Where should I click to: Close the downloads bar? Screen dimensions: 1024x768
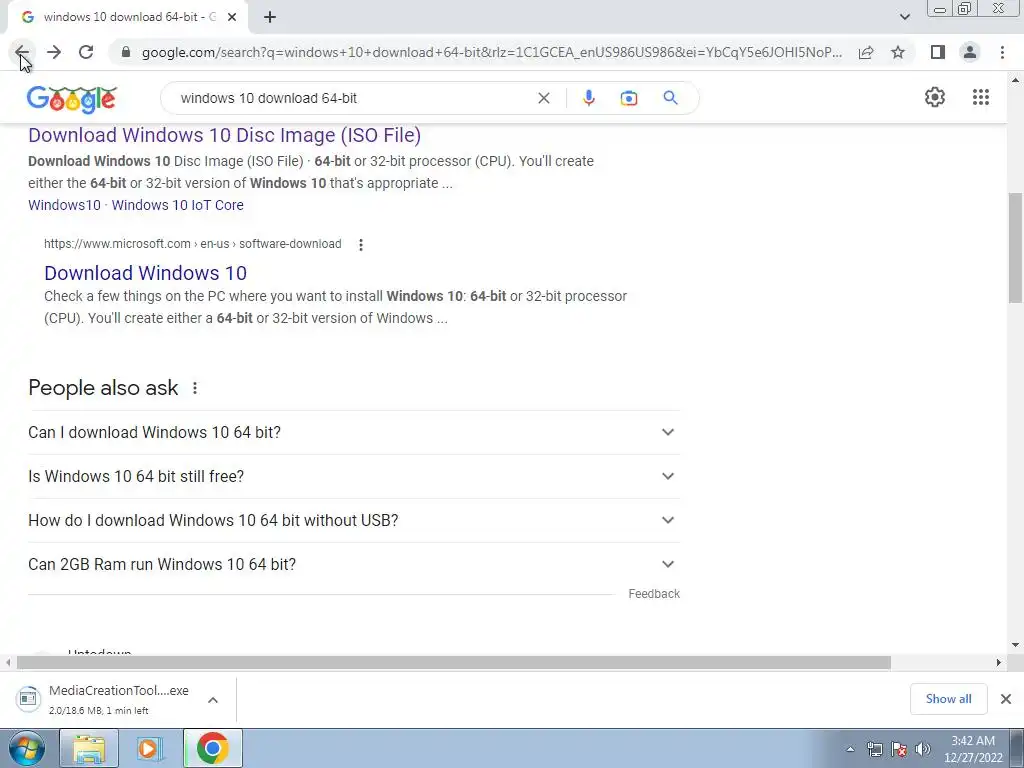pos(1006,699)
